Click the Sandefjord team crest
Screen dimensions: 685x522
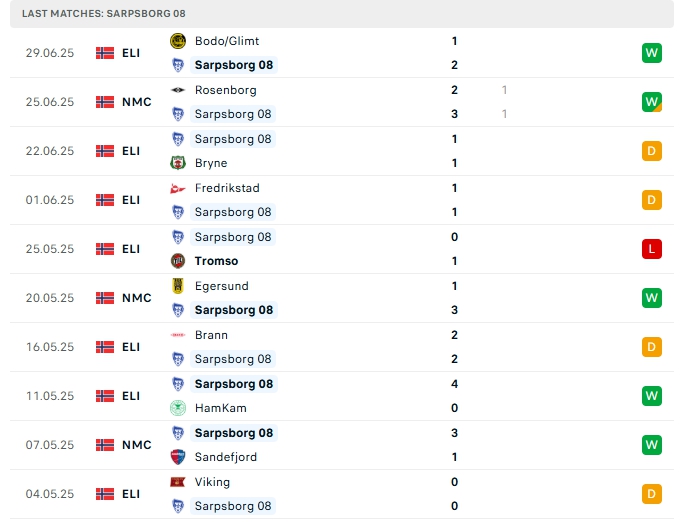click(178, 457)
